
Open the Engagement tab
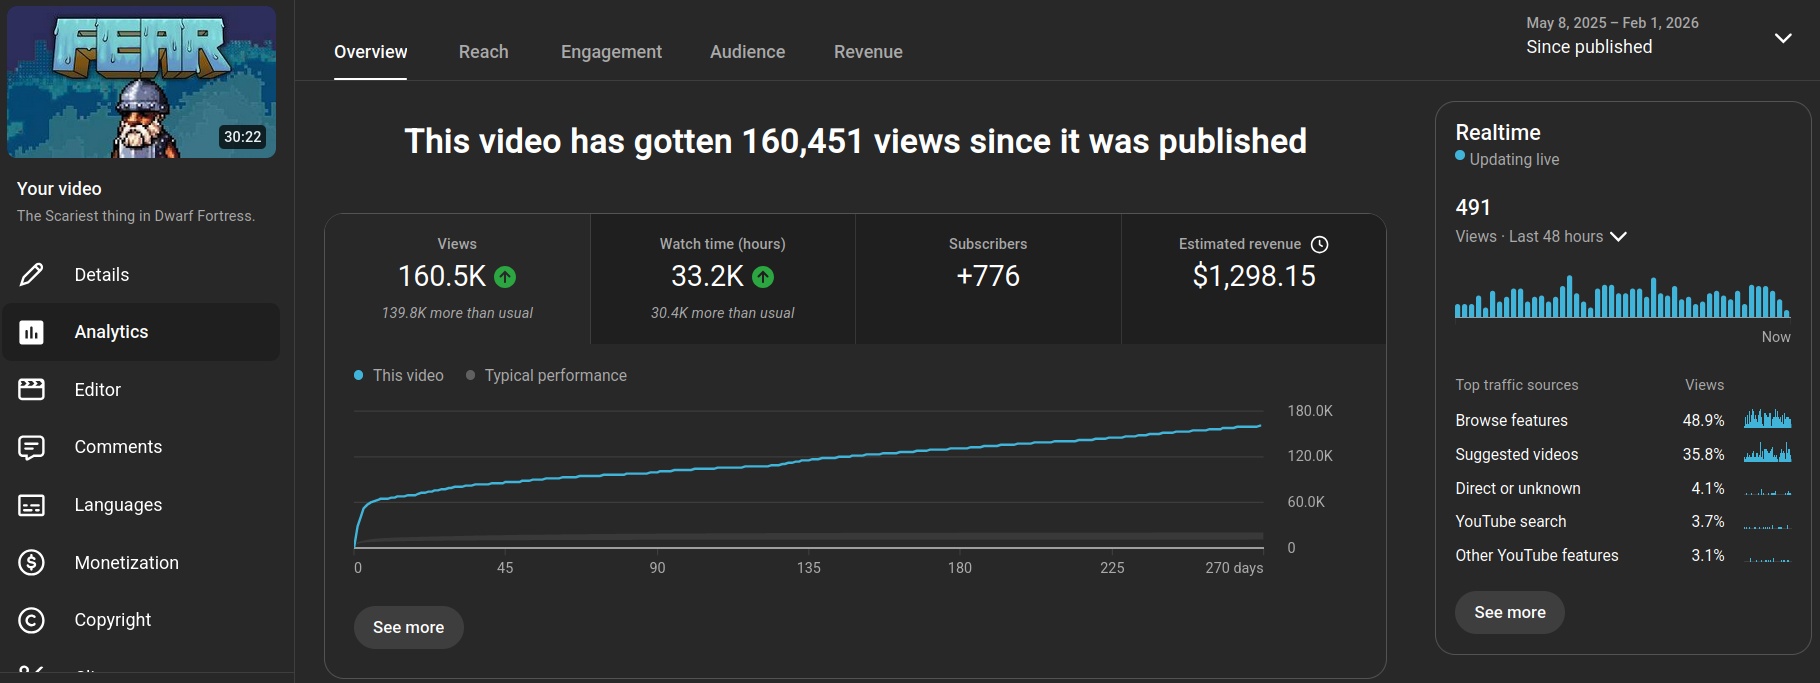611,52
